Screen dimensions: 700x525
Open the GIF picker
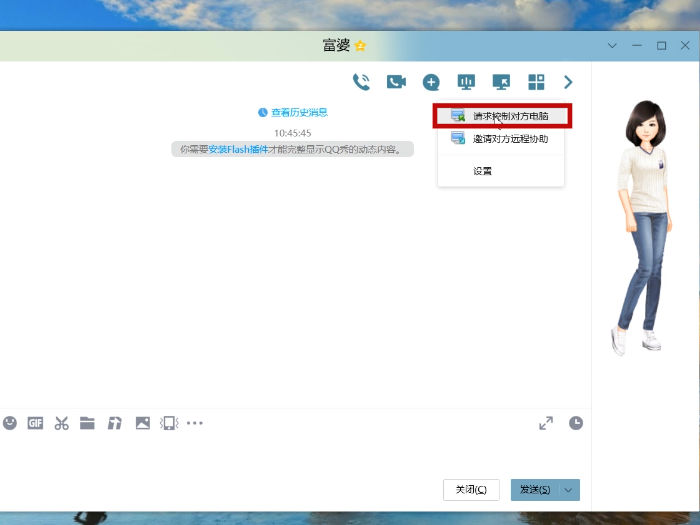(35, 423)
